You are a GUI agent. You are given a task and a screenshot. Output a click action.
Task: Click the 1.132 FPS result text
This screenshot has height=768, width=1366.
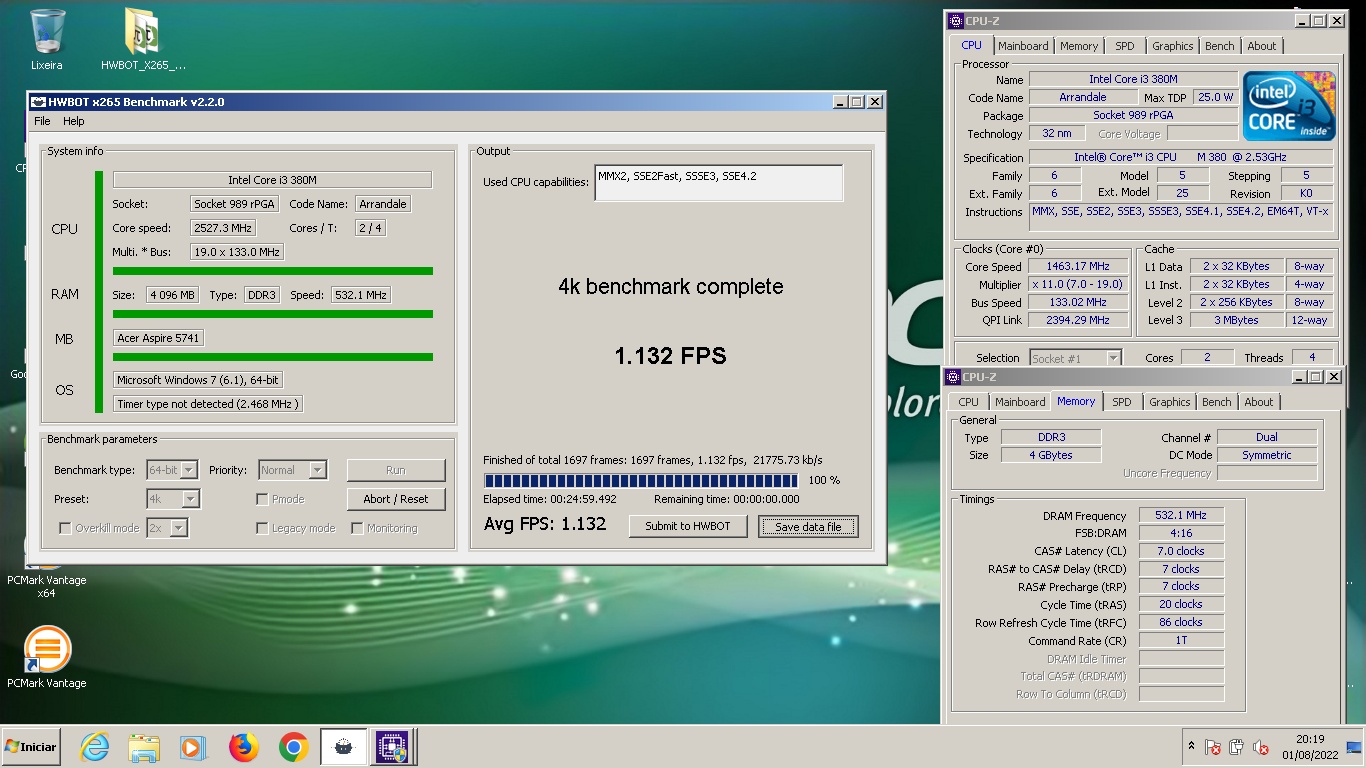(670, 355)
